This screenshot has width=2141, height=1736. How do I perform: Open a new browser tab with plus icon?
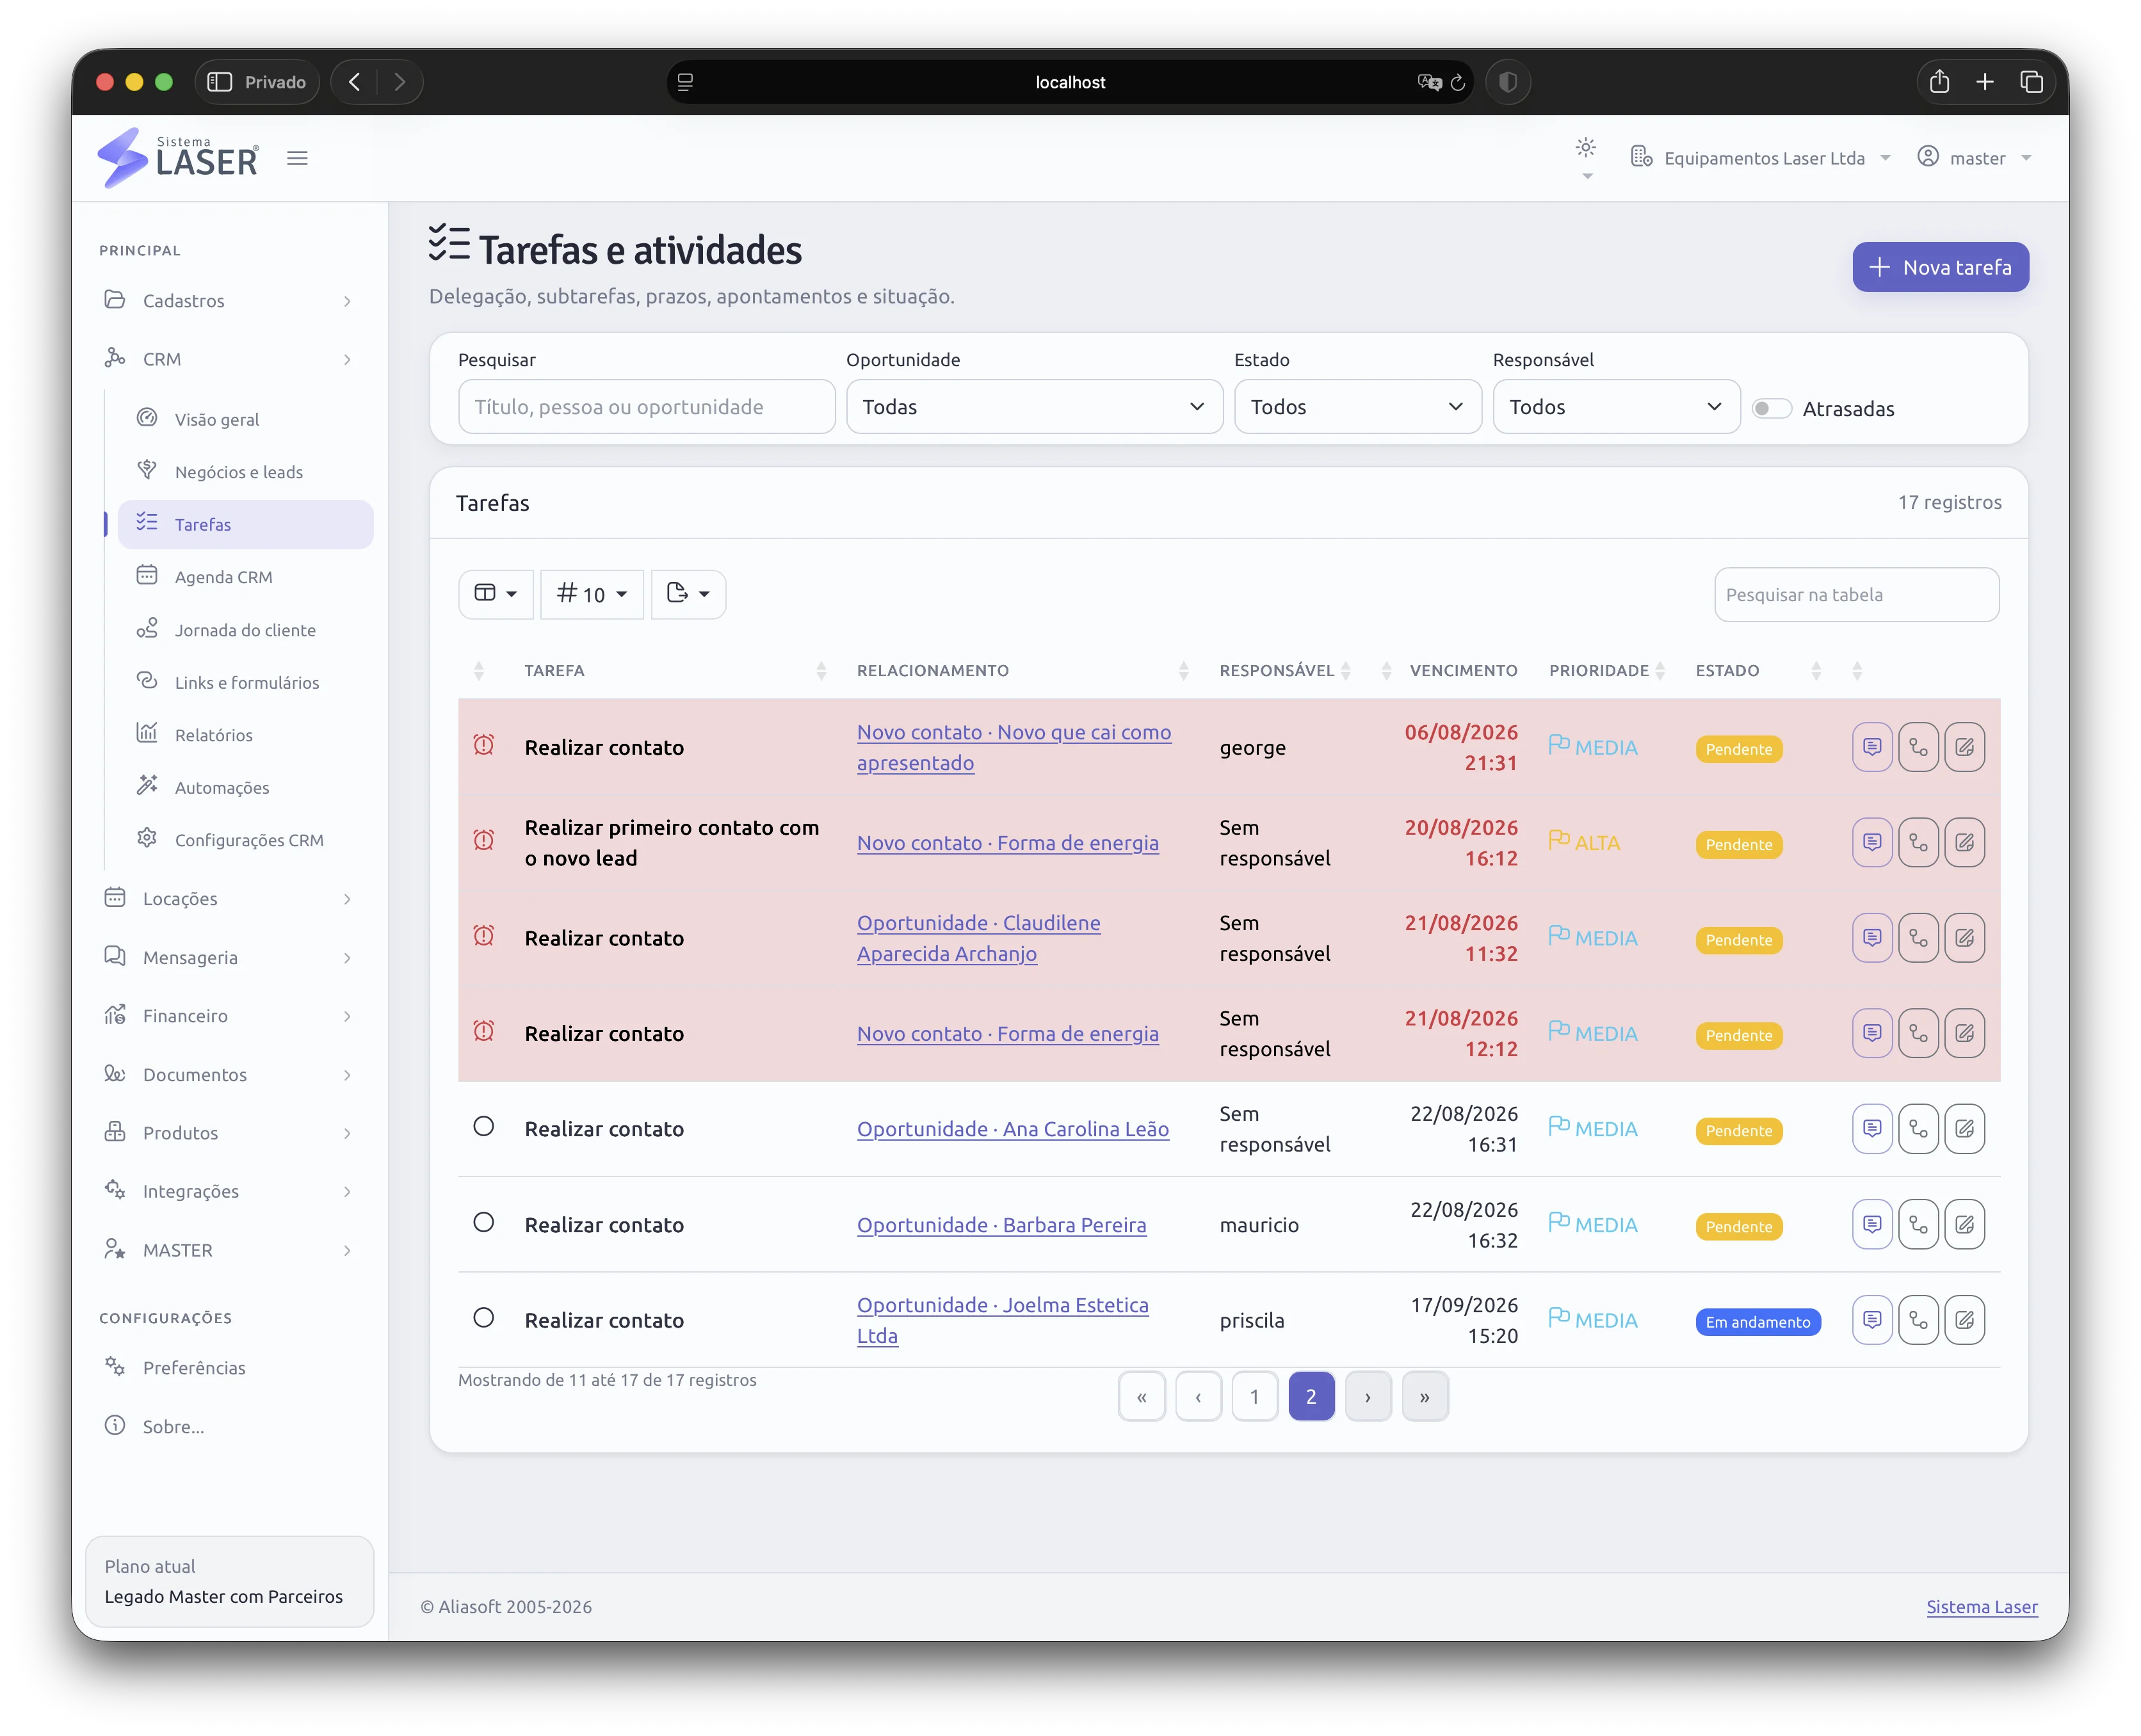point(1985,82)
